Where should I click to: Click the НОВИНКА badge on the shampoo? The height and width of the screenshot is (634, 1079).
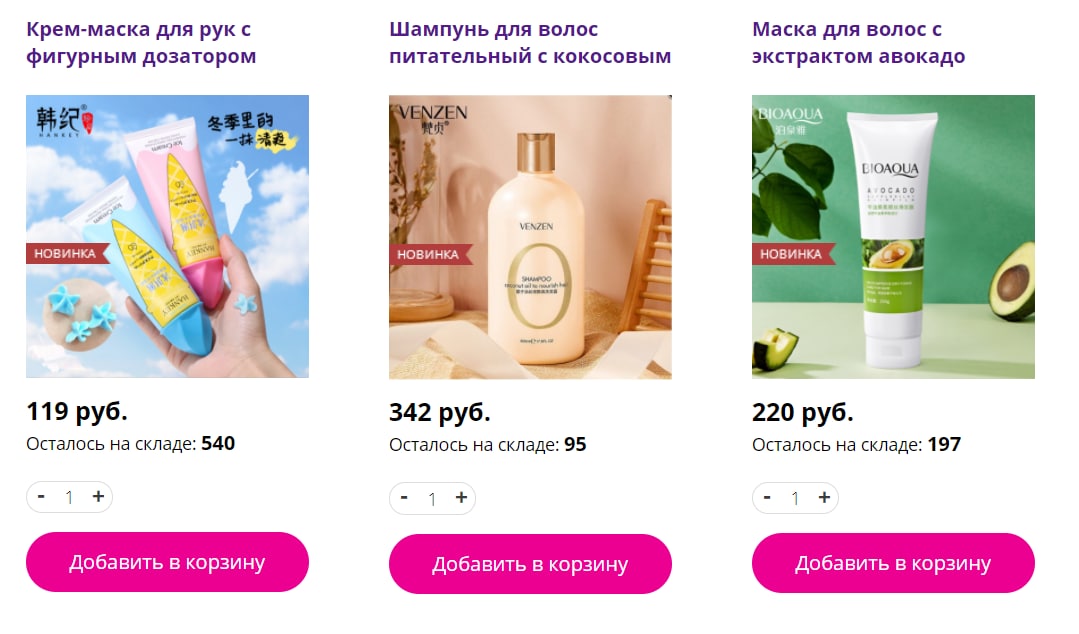click(430, 254)
